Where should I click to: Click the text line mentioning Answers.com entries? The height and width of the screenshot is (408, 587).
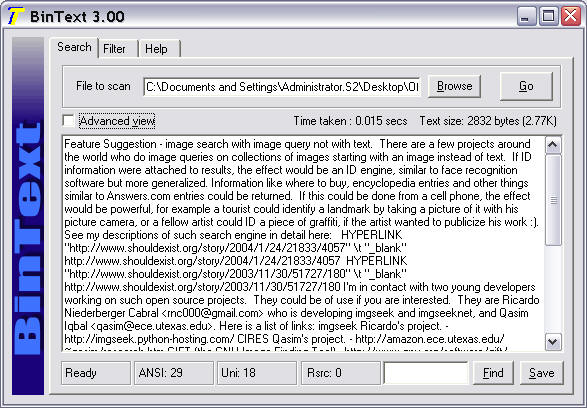pyautogui.click(x=297, y=196)
